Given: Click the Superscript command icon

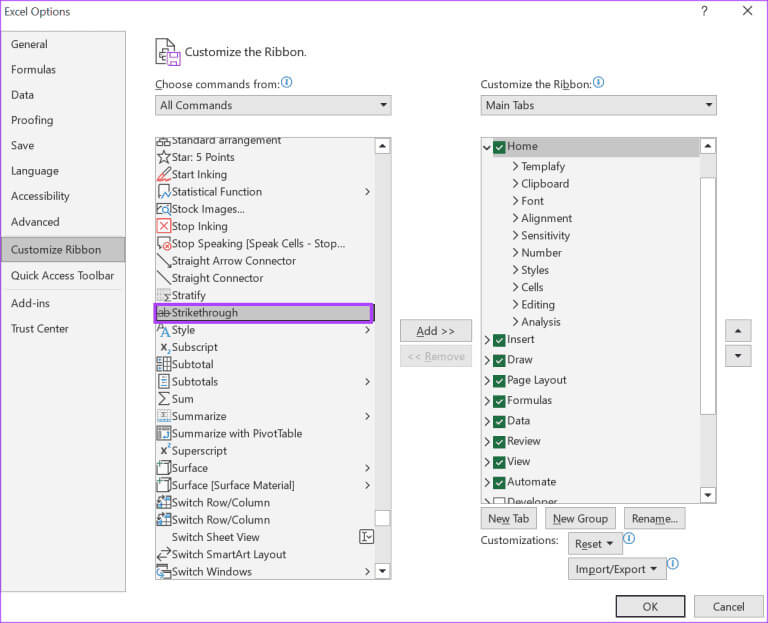Looking at the screenshot, I should [x=164, y=451].
